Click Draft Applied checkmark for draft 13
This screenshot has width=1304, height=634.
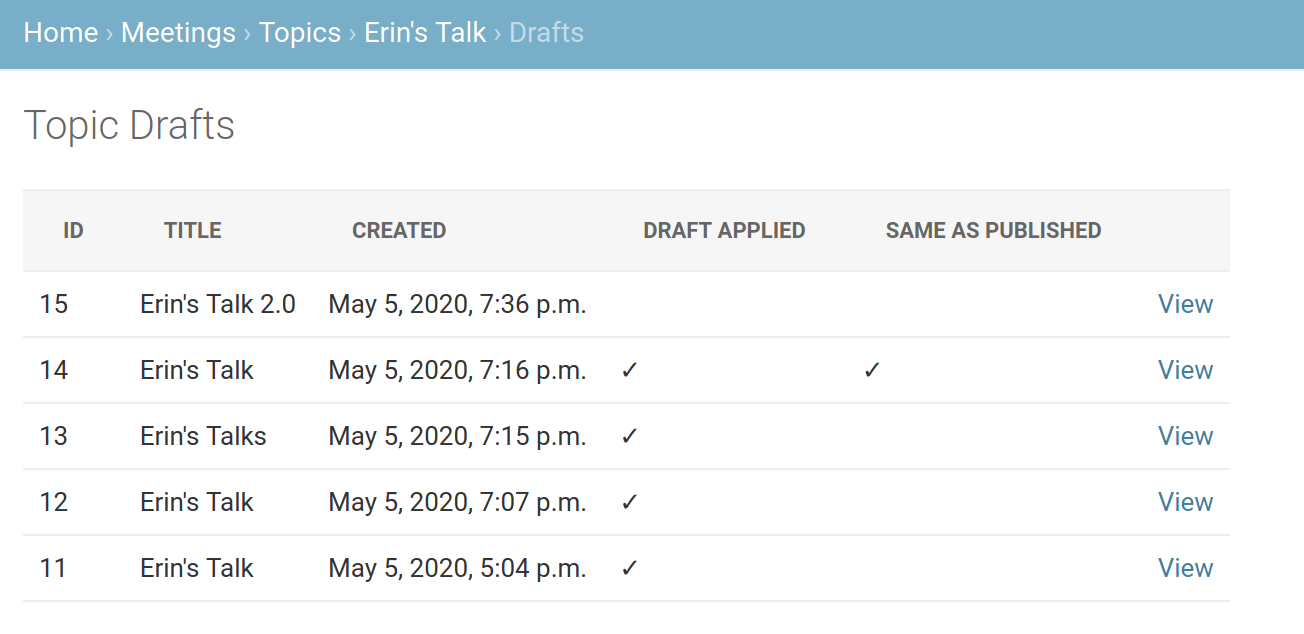coord(629,436)
